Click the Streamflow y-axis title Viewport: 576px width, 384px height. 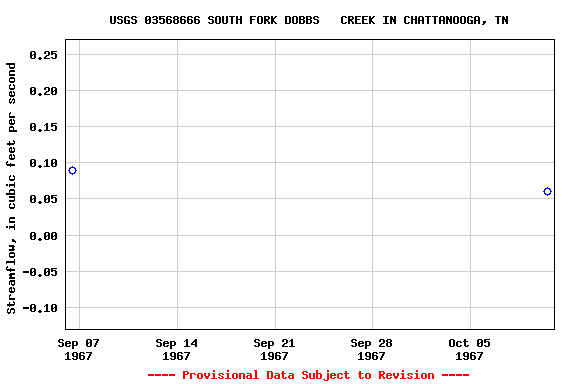point(11,188)
